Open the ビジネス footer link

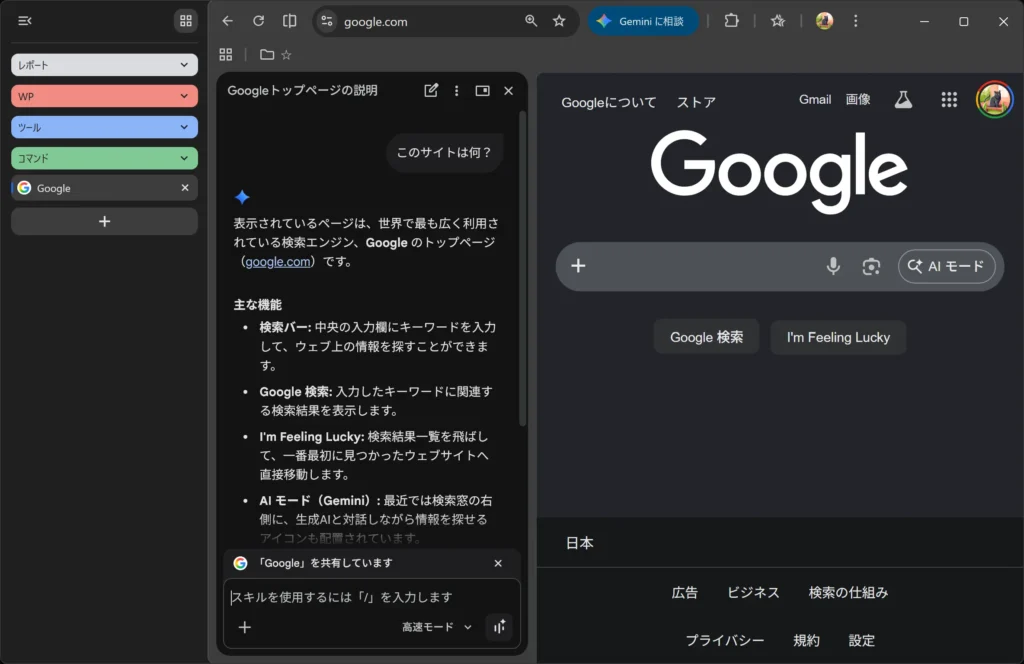click(x=753, y=593)
